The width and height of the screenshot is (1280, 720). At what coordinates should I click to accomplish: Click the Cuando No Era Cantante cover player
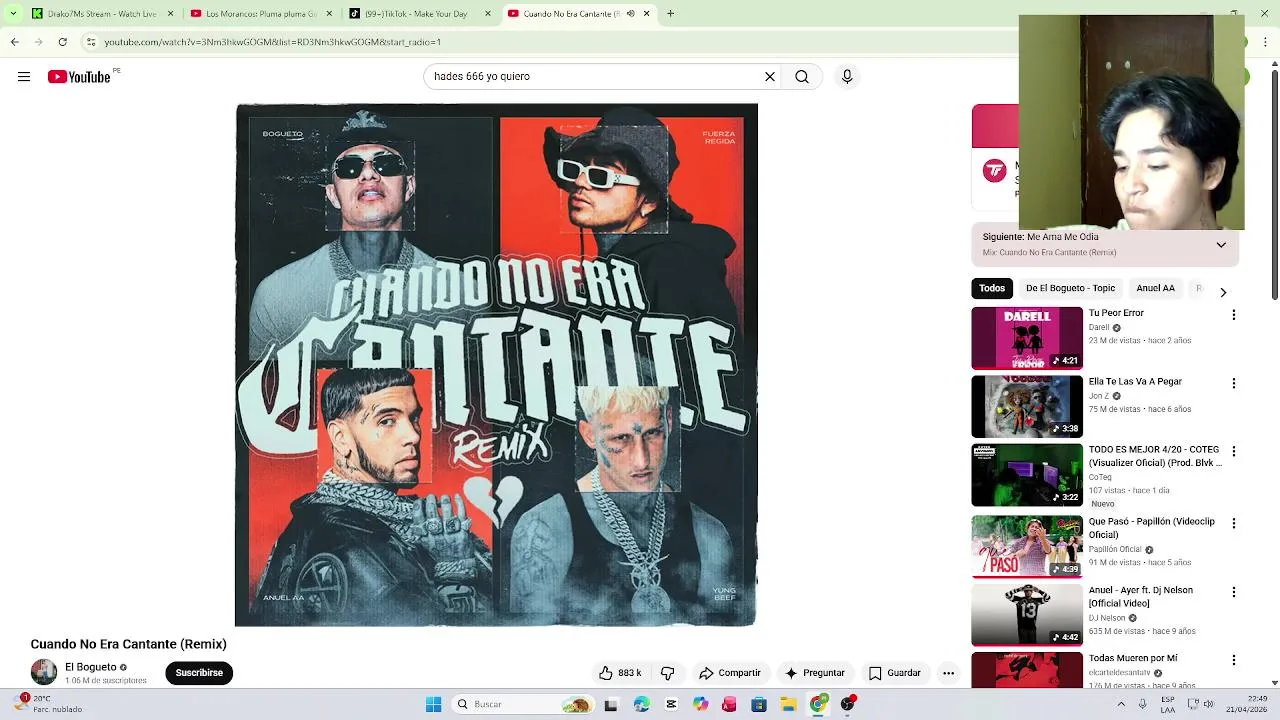pos(496,365)
